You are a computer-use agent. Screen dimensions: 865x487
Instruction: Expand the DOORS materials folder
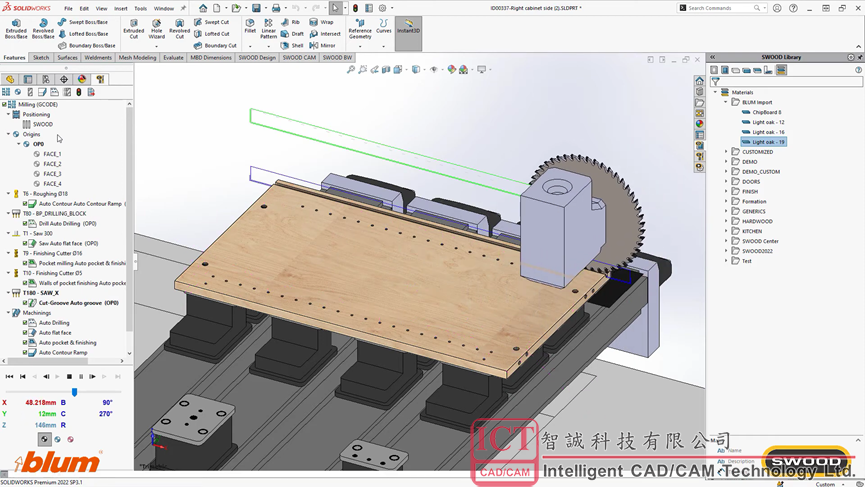(x=726, y=181)
